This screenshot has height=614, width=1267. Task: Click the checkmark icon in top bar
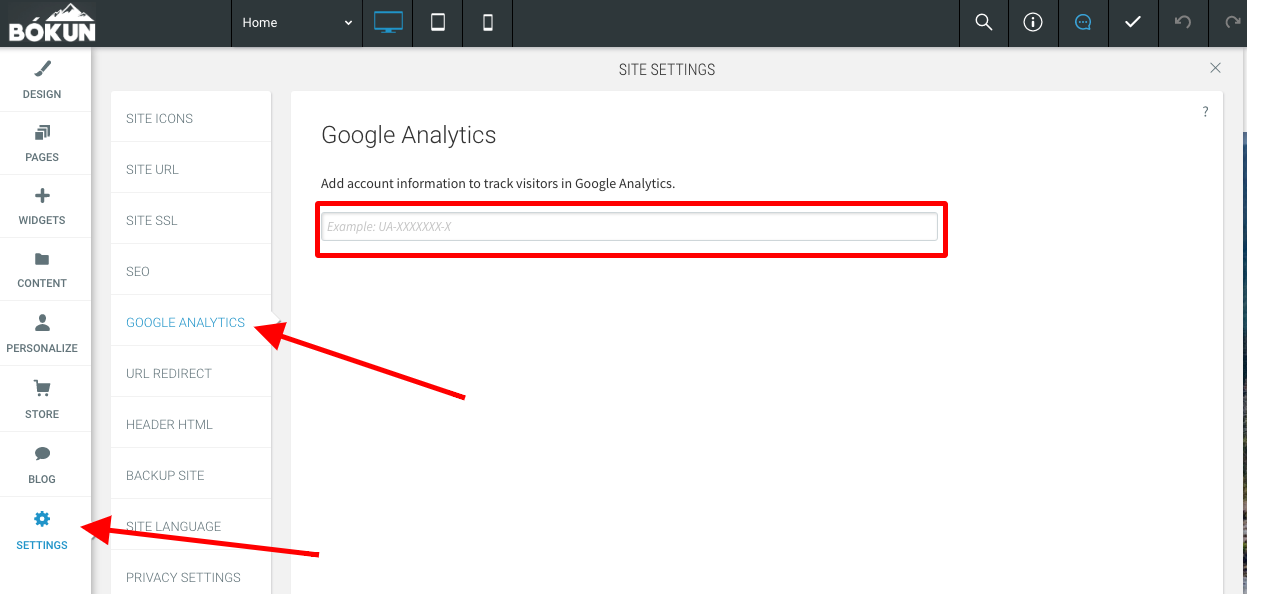pos(1133,22)
